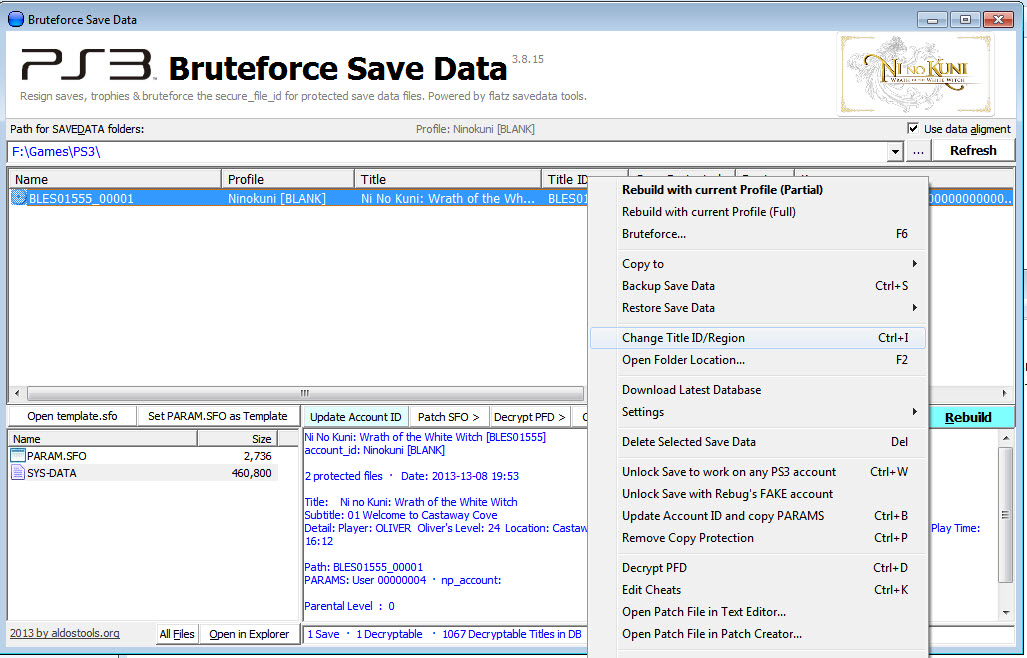Select the BLES01555_00001 save row

pos(298,198)
